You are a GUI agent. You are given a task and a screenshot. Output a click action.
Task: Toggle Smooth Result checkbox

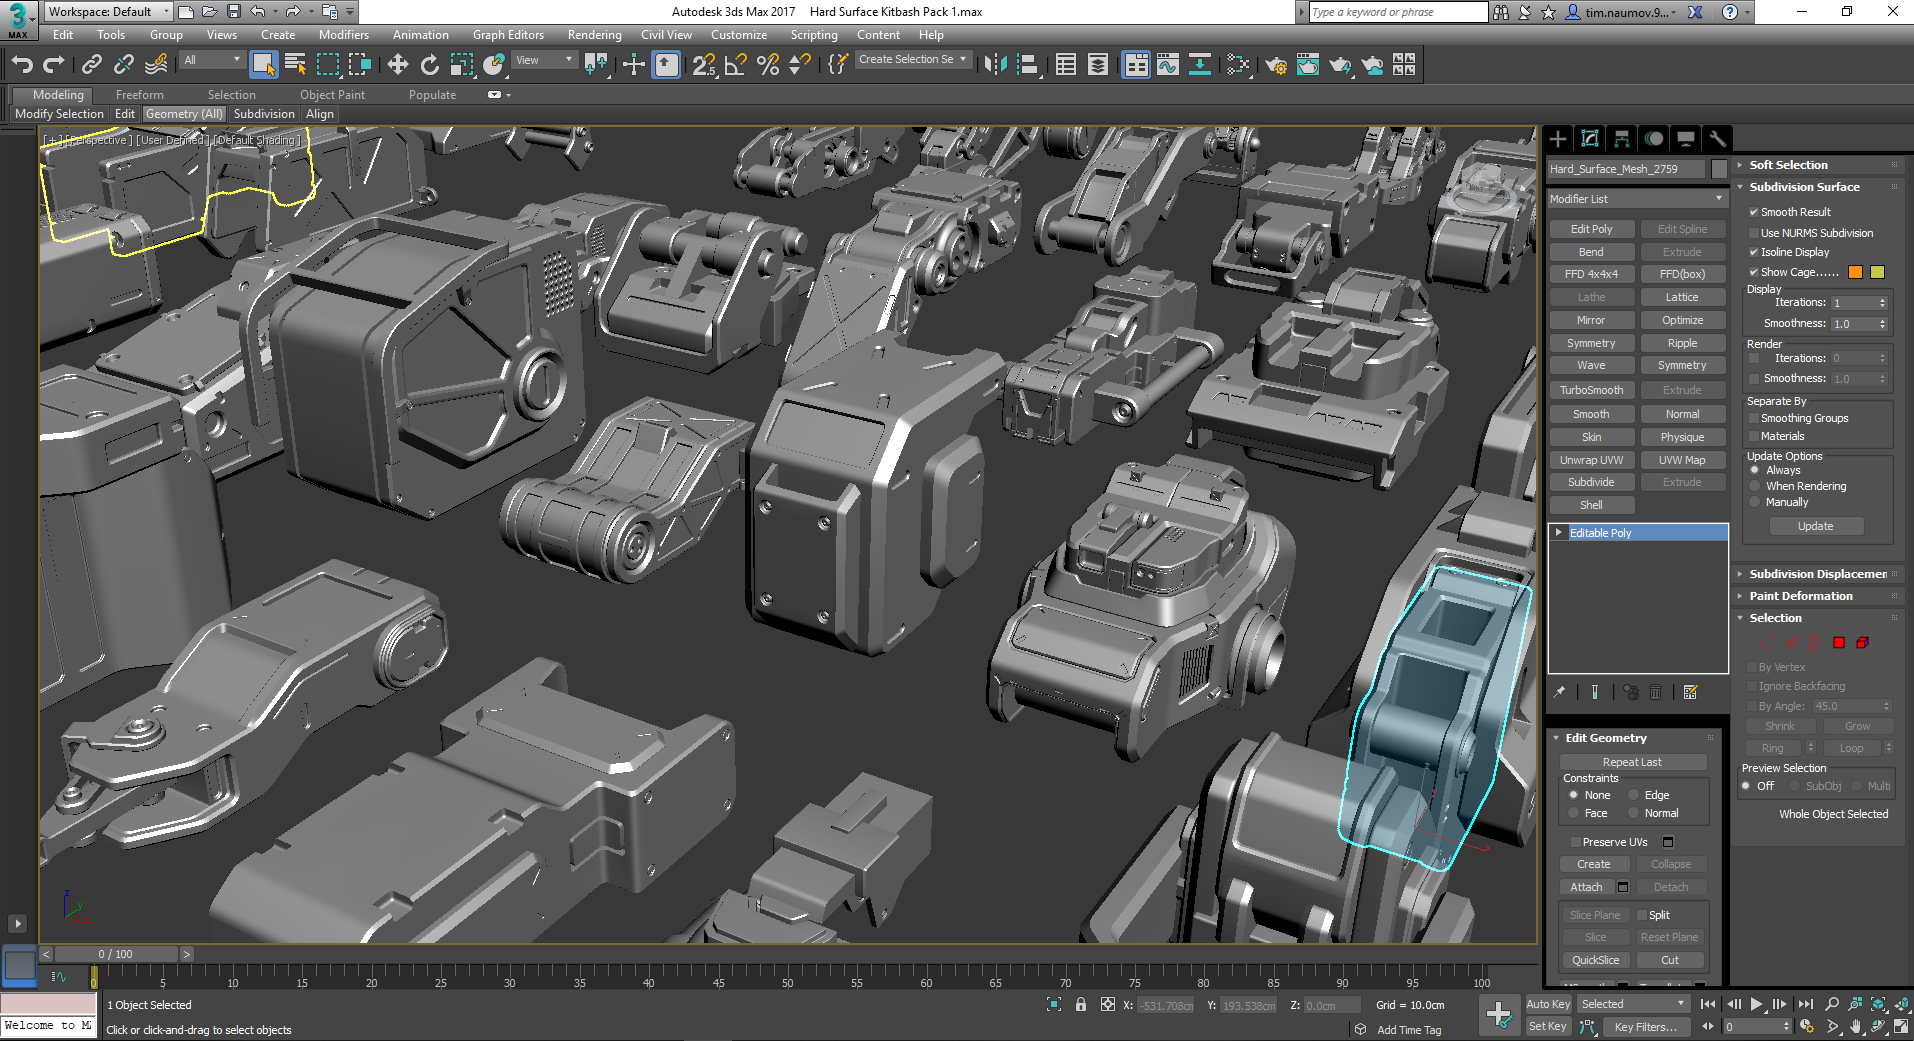1754,212
